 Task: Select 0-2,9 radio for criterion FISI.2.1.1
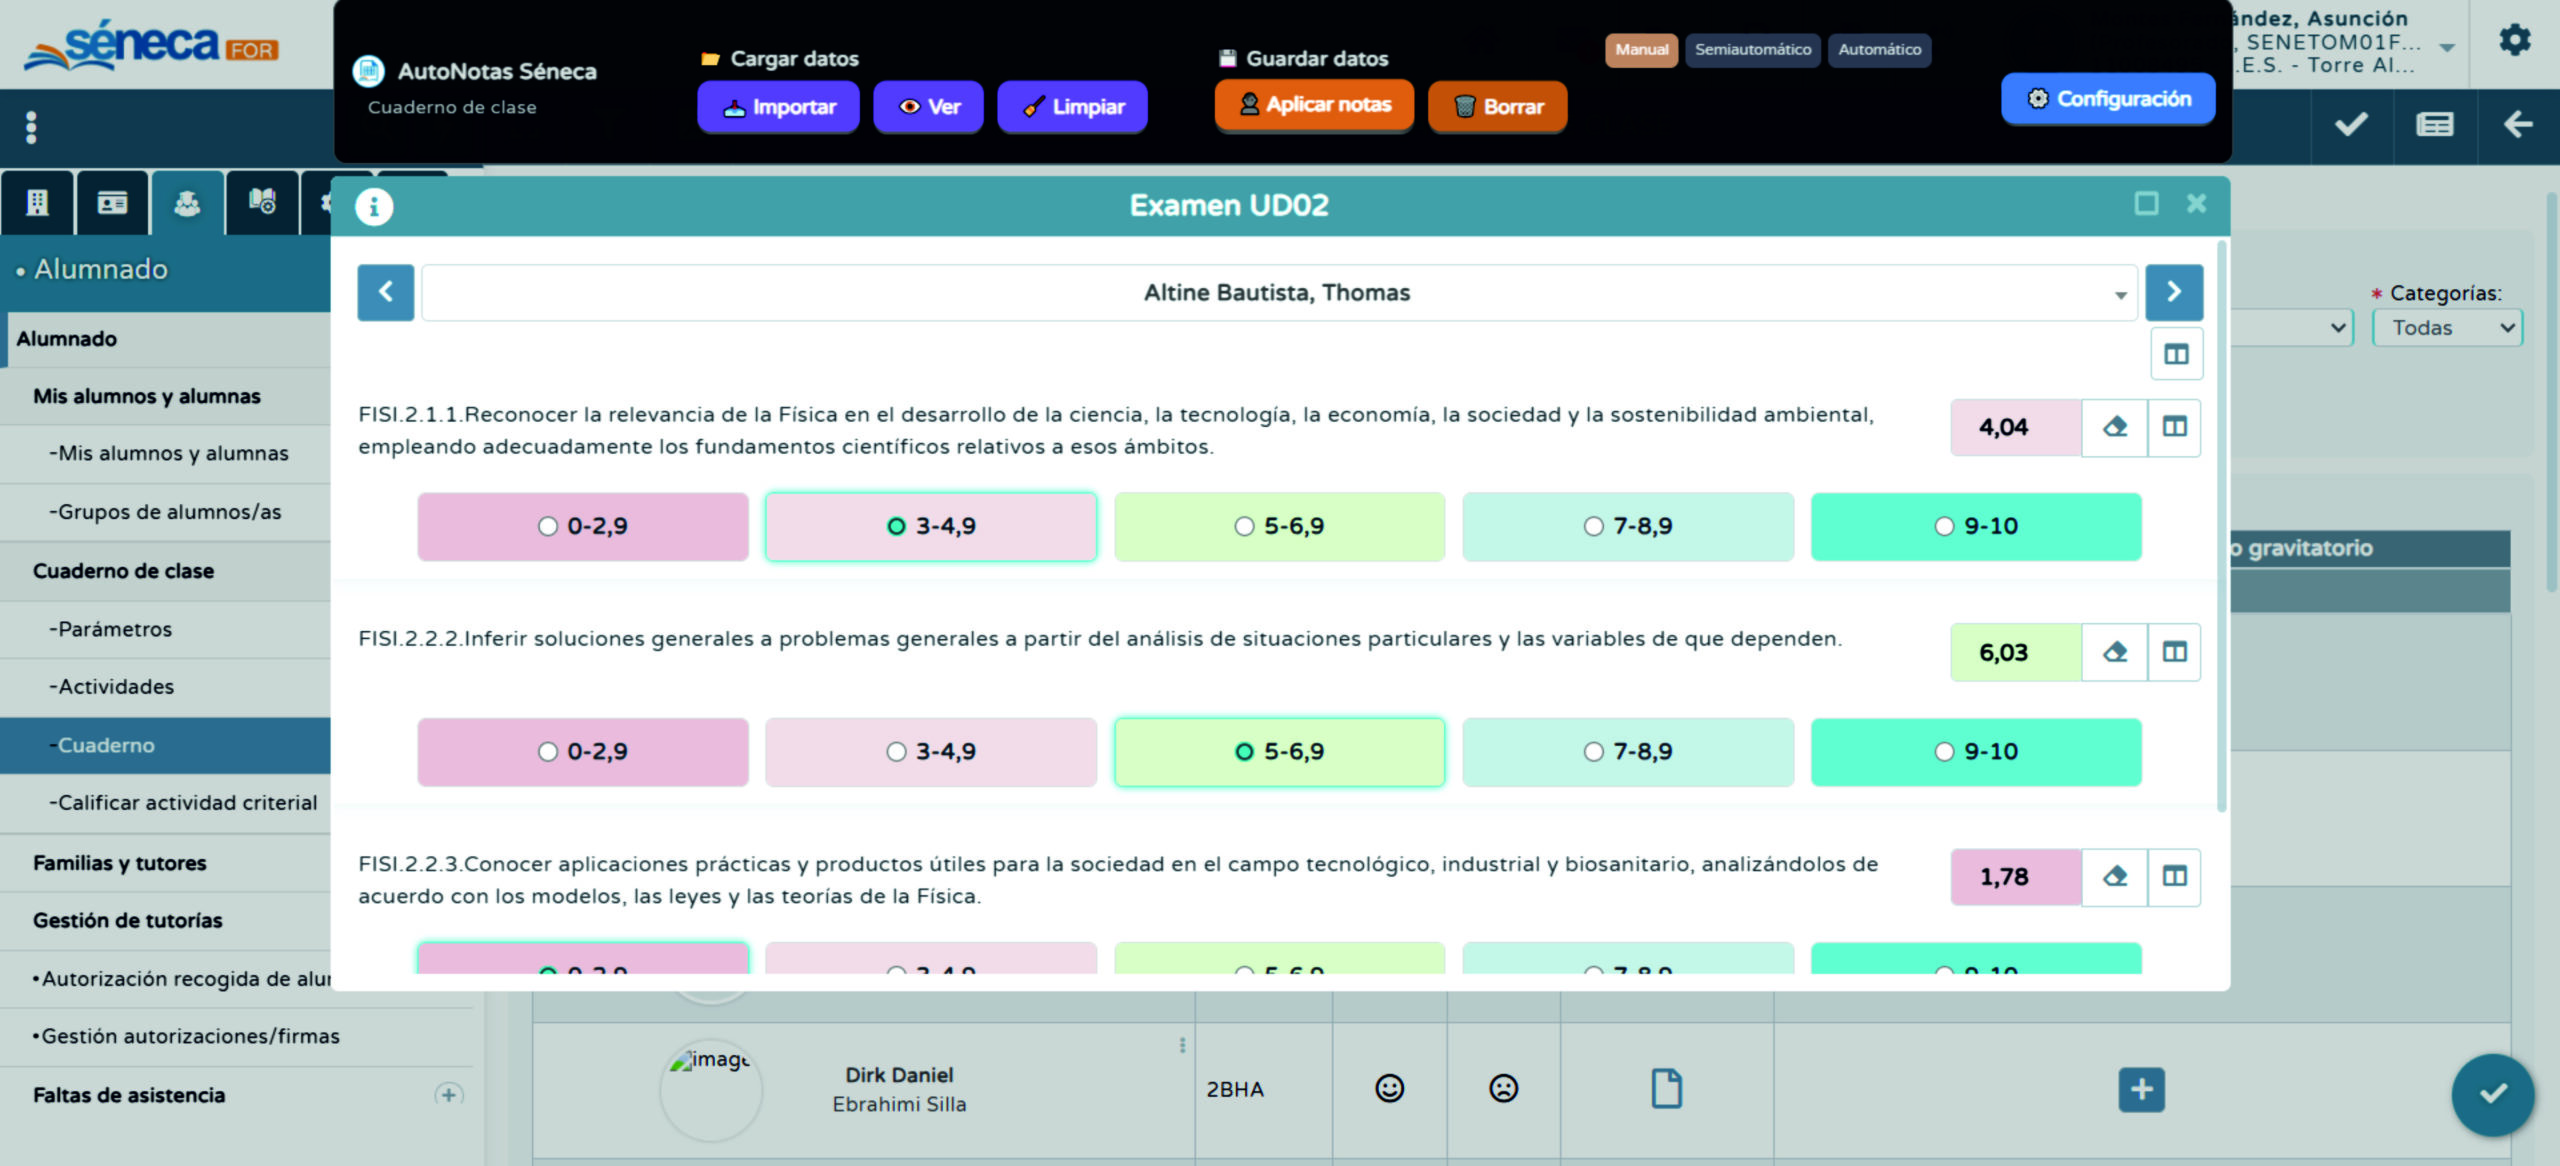coord(548,526)
